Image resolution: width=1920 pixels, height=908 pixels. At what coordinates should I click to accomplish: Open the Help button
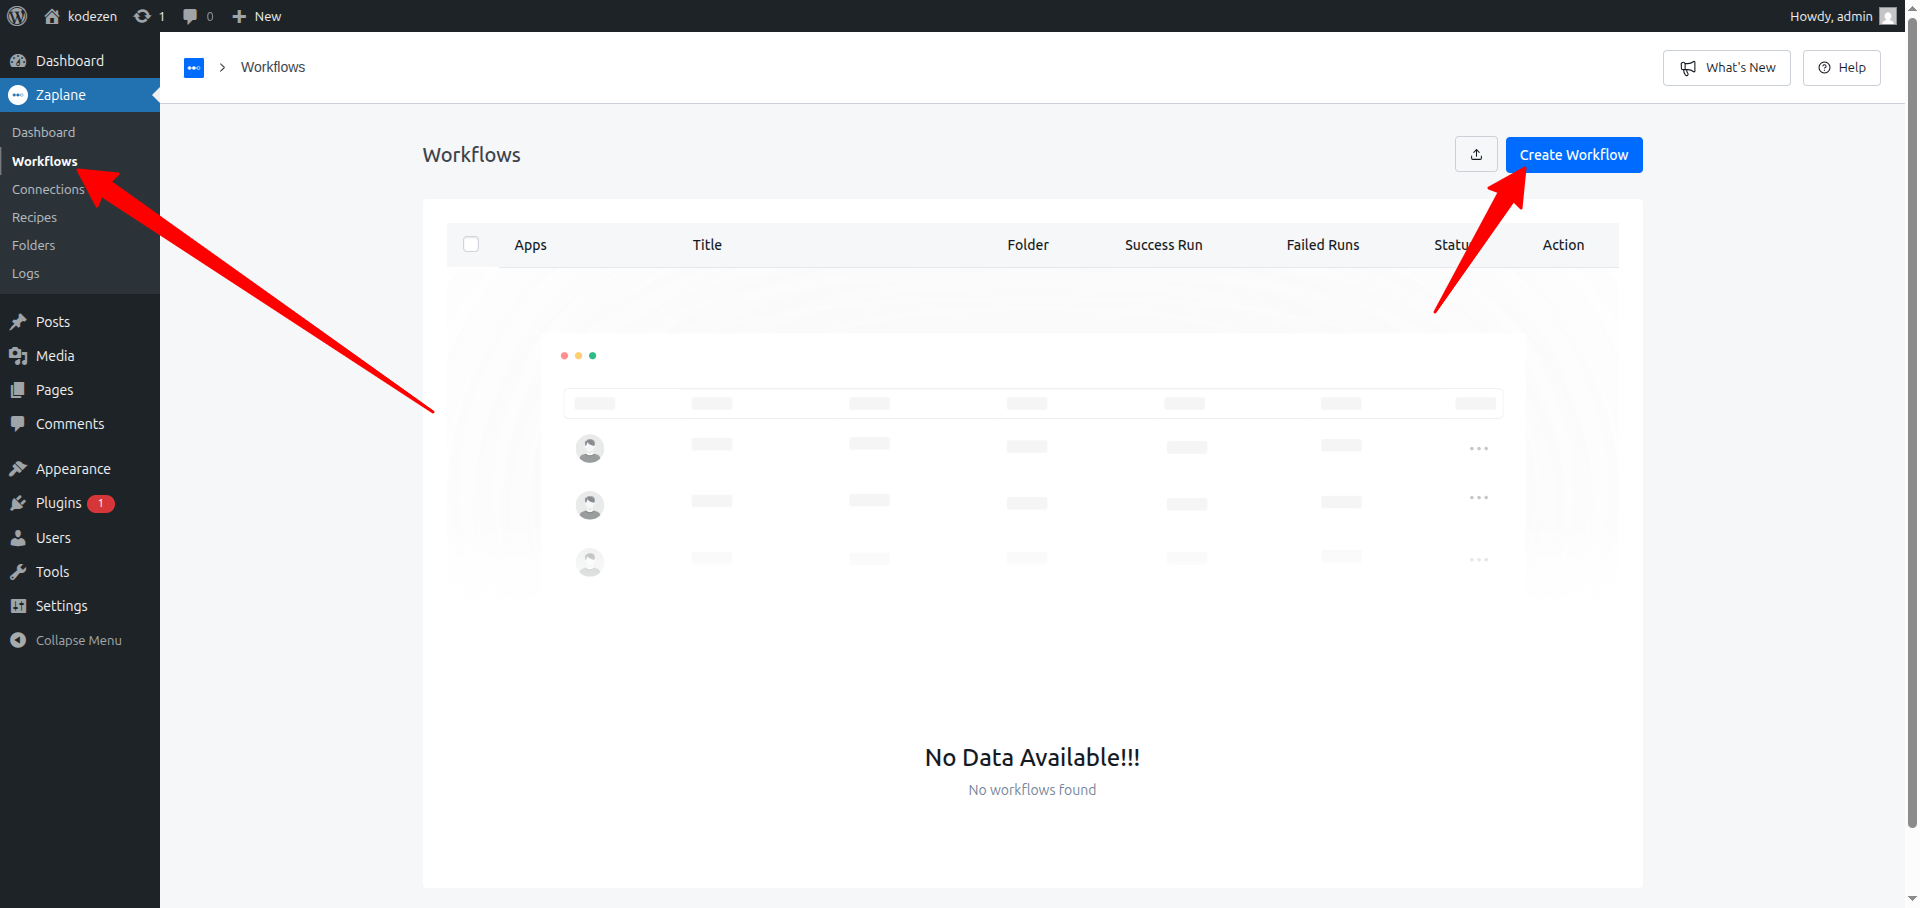coord(1841,68)
